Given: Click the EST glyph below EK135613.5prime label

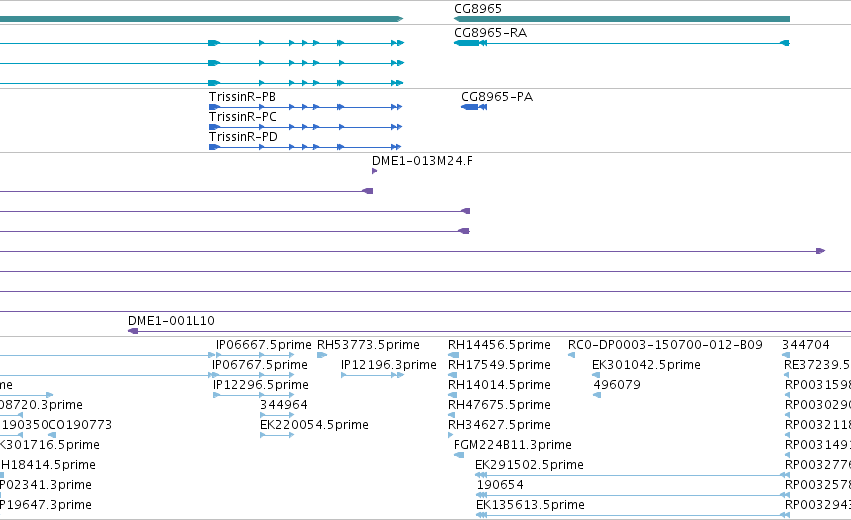Looking at the screenshot, I should pos(632,515).
